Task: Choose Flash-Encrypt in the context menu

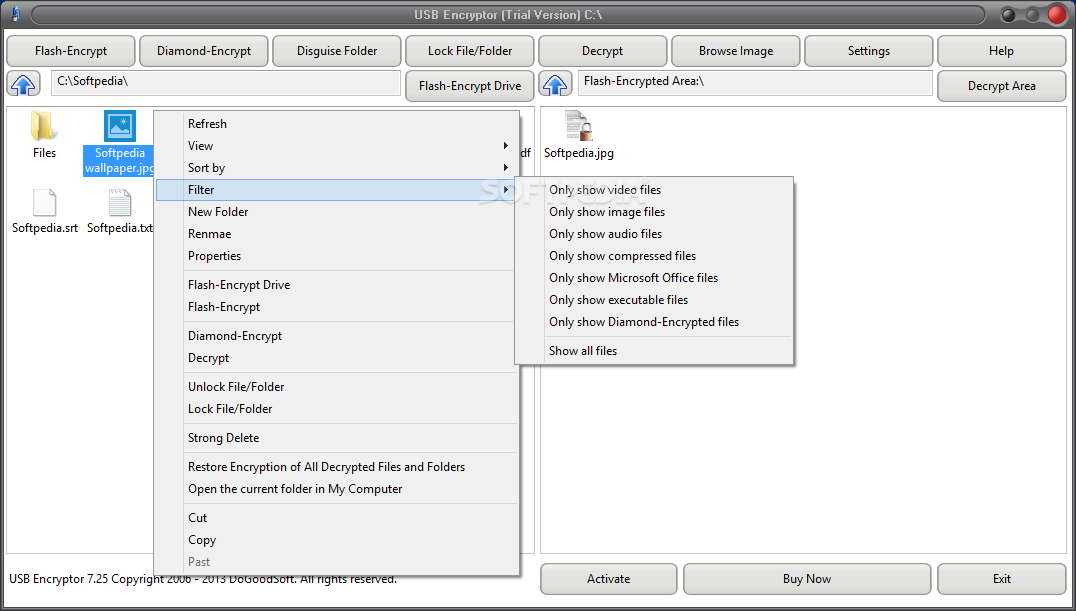Action: pyautogui.click(x=336, y=306)
